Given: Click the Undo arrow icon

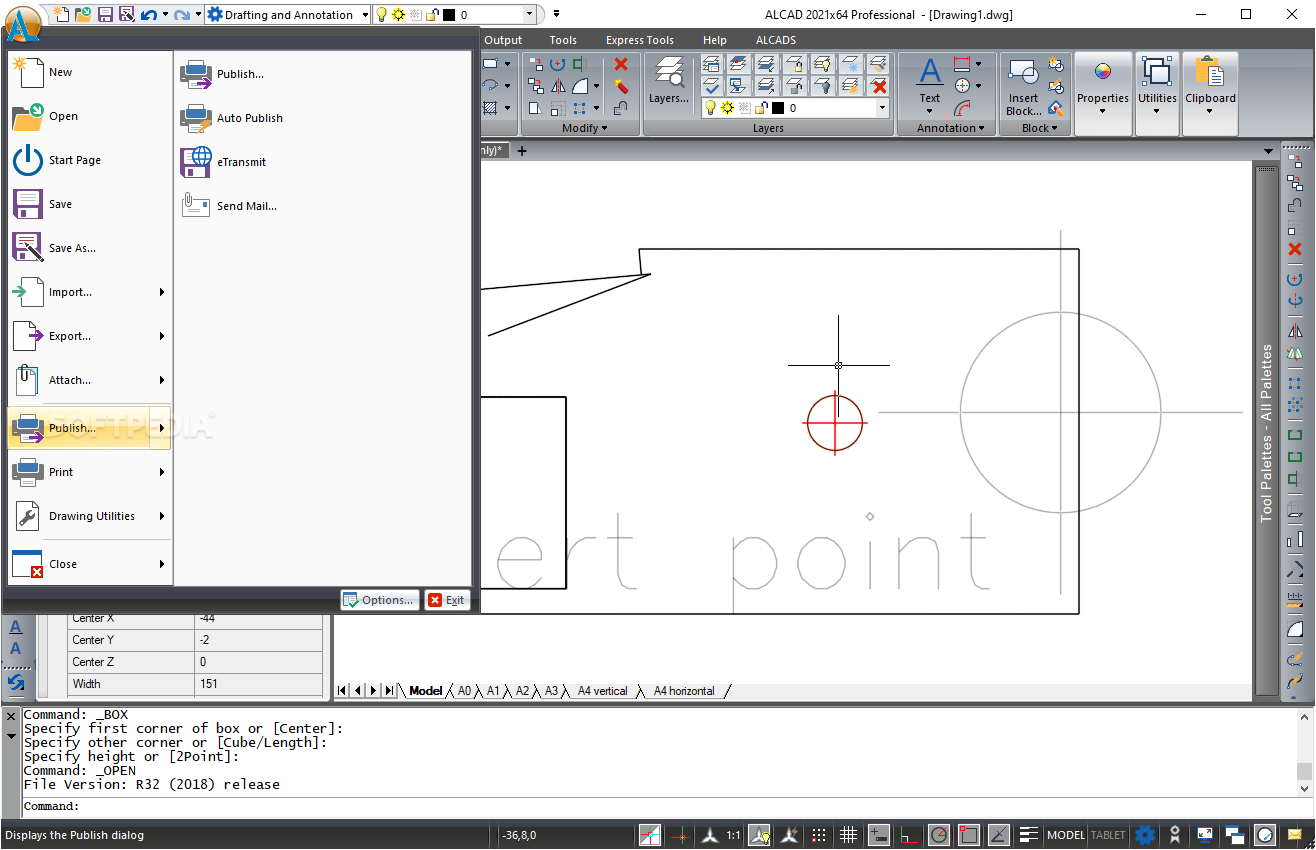Looking at the screenshot, I should coord(148,15).
